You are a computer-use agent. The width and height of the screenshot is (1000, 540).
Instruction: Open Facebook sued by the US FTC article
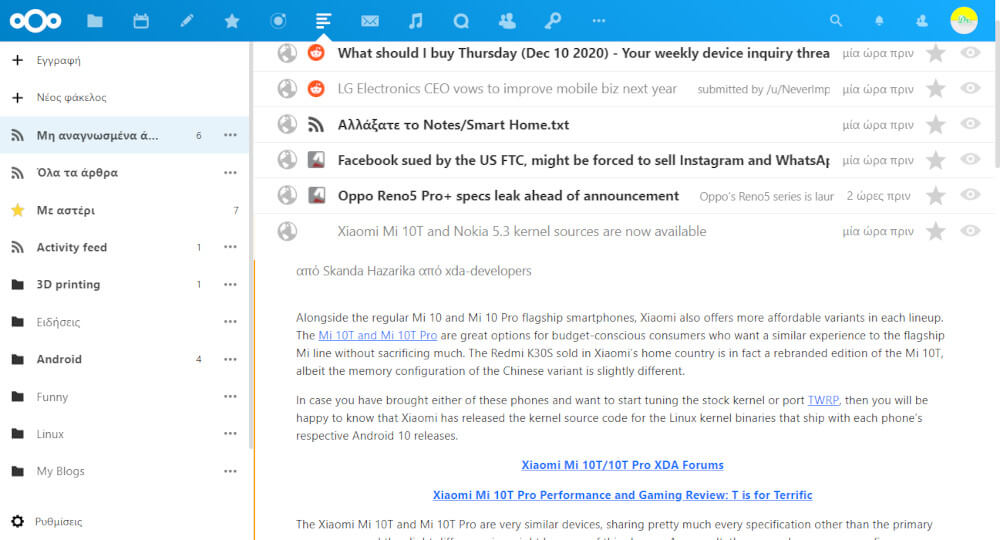(584, 160)
